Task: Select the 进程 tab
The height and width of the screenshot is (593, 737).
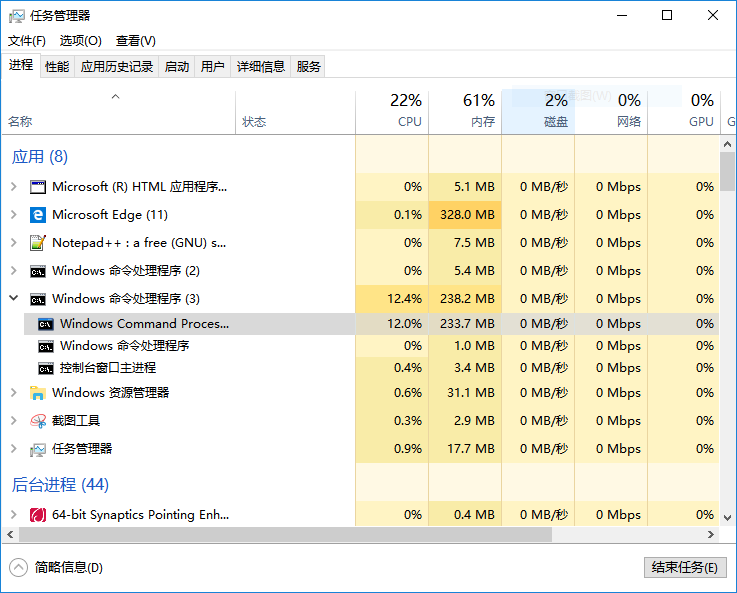Action: [21, 65]
